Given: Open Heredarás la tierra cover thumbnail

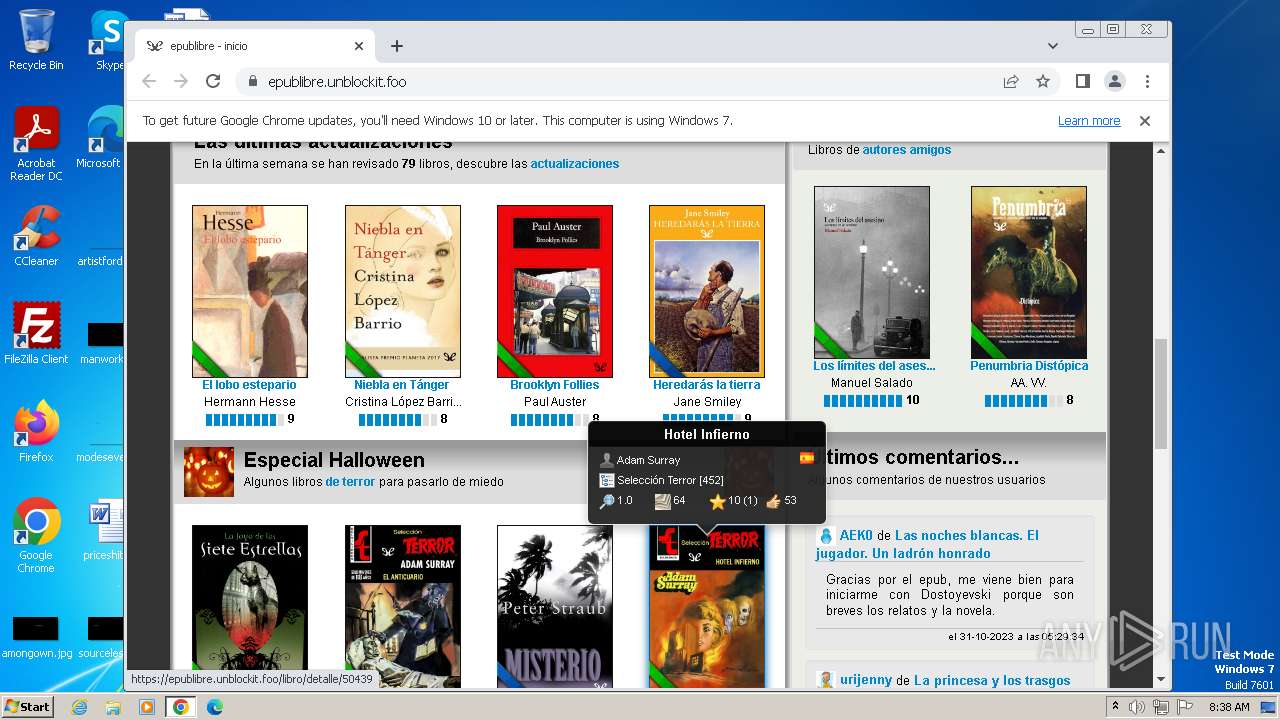Looking at the screenshot, I should pos(707,291).
